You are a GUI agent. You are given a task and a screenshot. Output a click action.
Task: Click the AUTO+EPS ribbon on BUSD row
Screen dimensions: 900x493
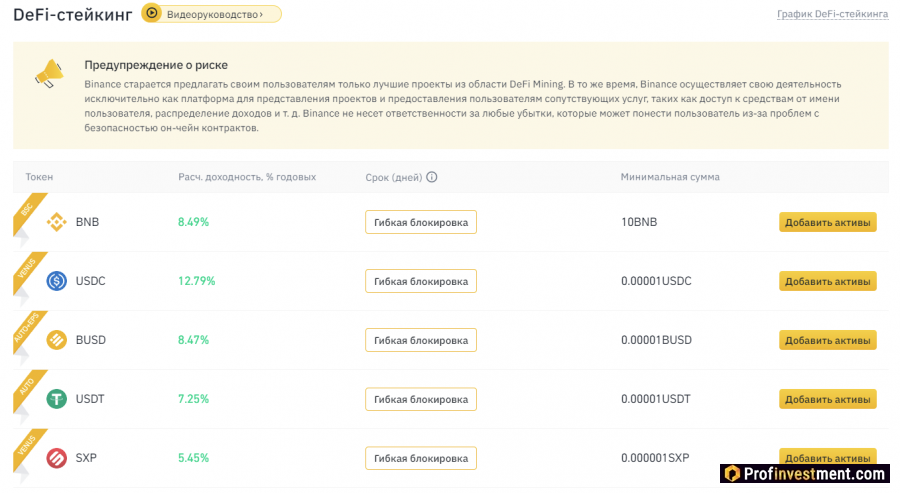point(28,328)
